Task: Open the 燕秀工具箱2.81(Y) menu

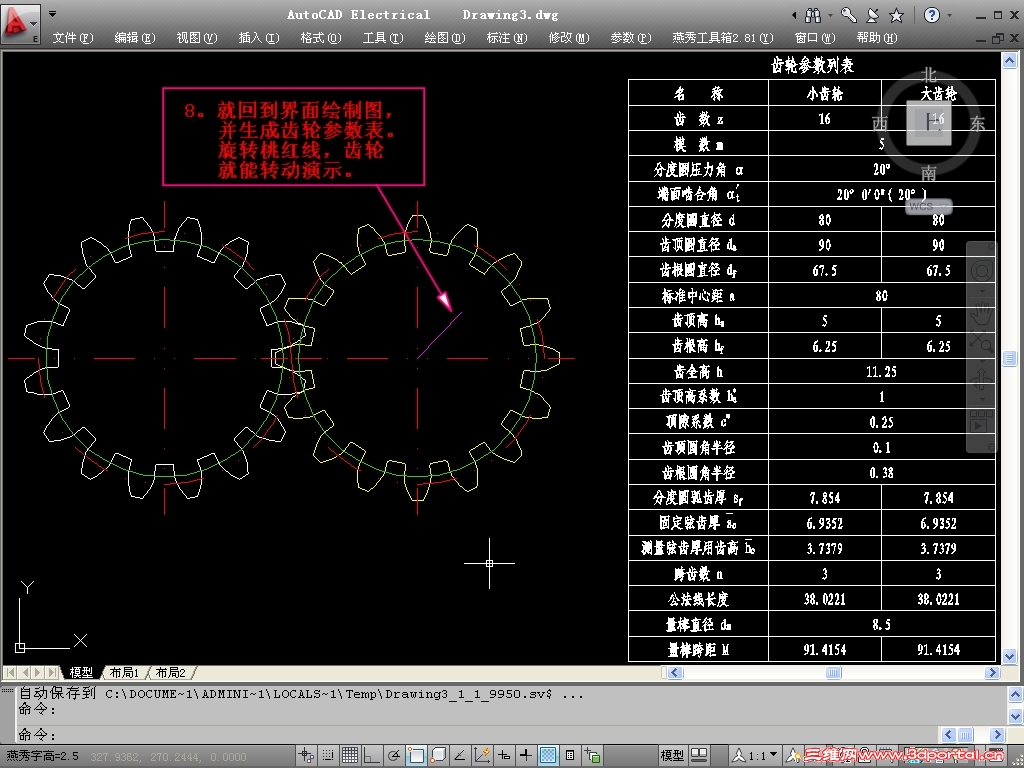Action: 722,38
